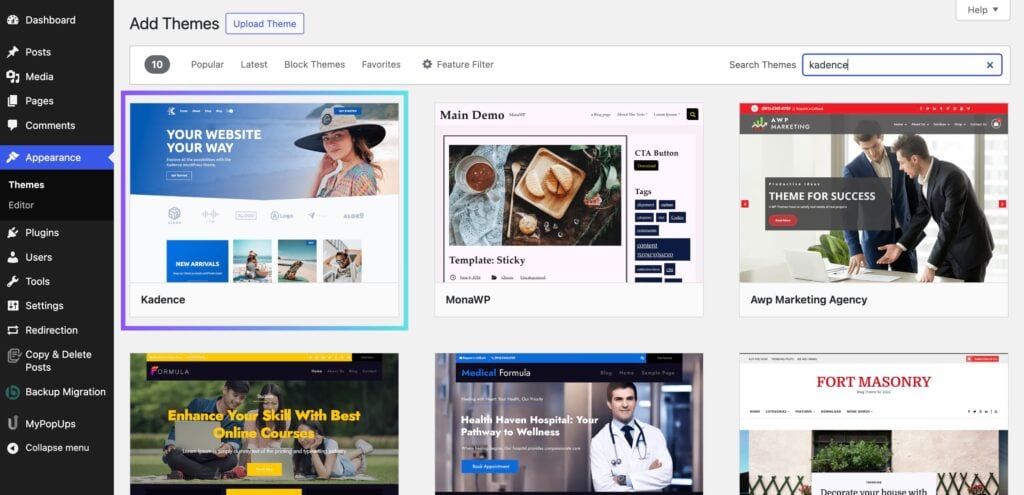Click the Pages icon in sidebar

pyautogui.click(x=12, y=101)
